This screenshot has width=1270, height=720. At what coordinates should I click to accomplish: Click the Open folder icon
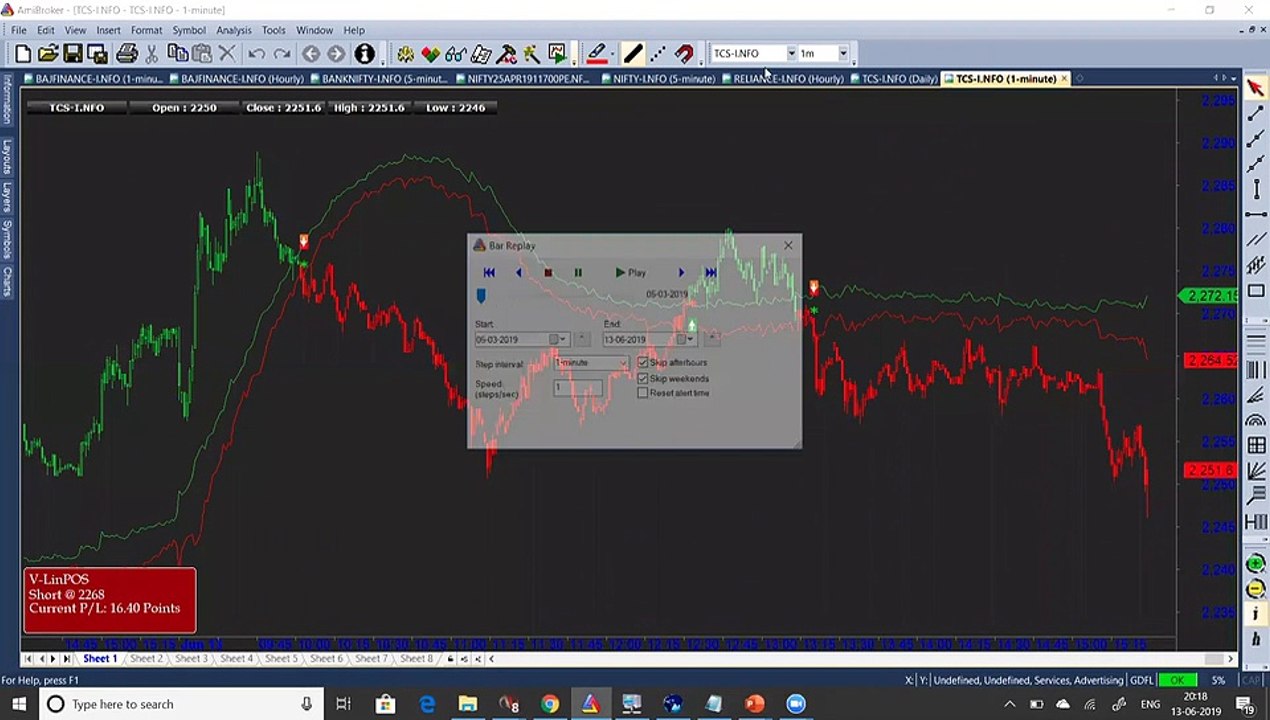point(47,53)
